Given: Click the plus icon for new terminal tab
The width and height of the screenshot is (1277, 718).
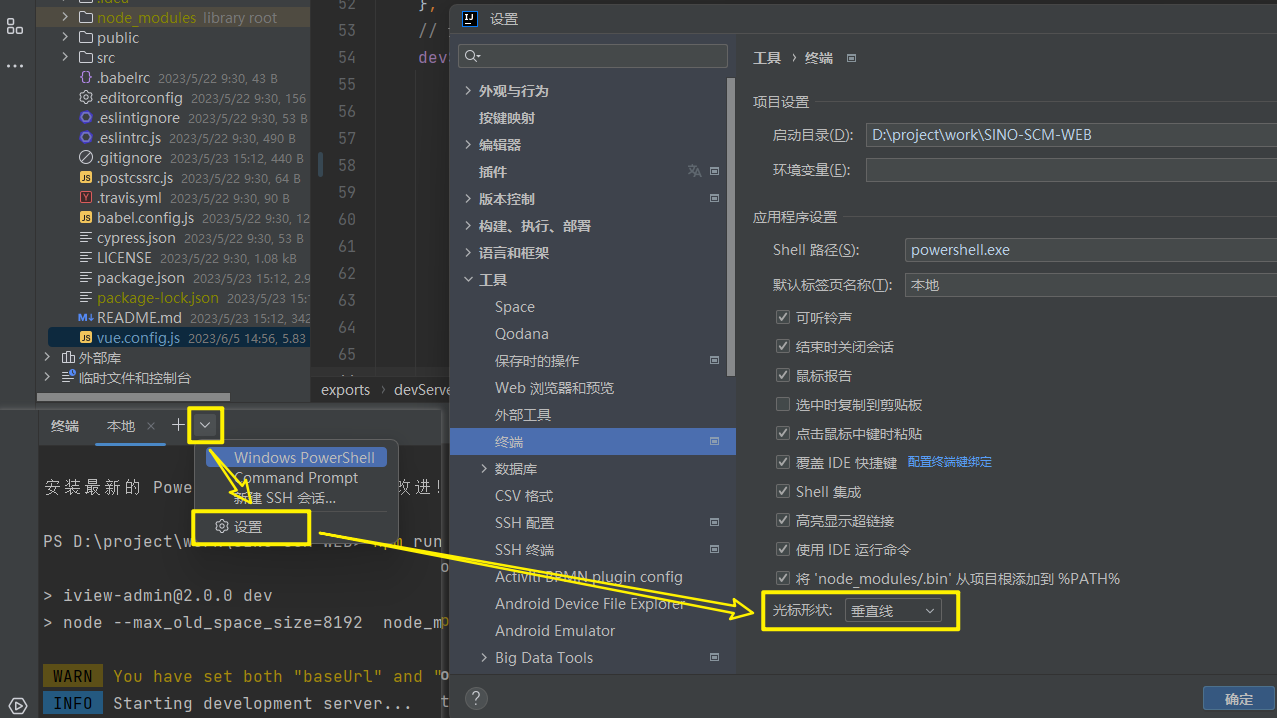Looking at the screenshot, I should click(x=178, y=425).
